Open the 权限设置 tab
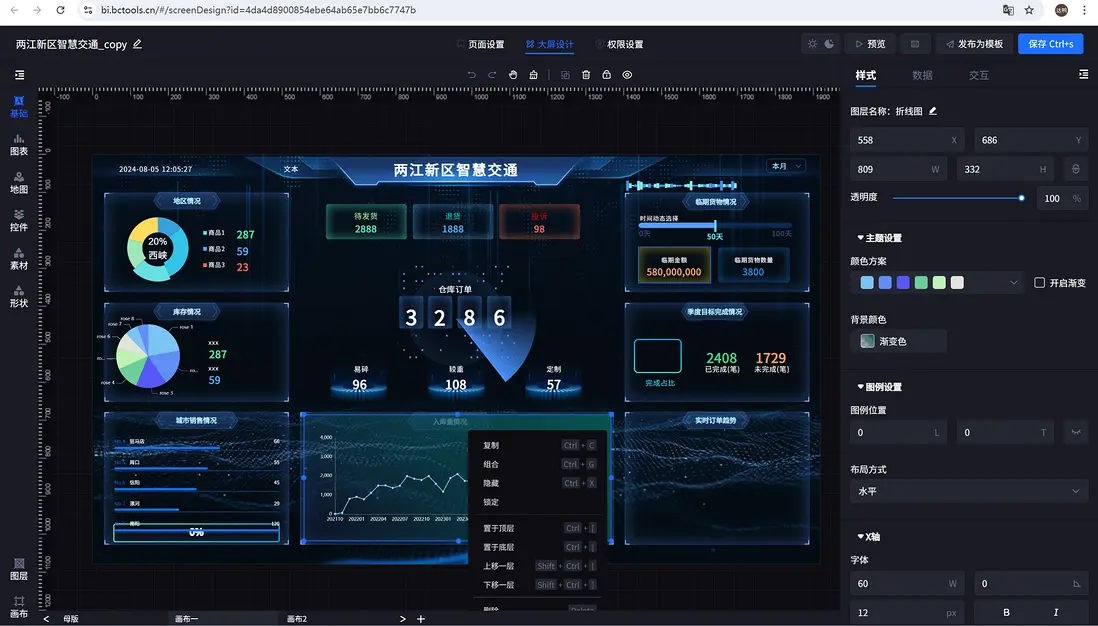The image size is (1098, 626). pos(619,44)
